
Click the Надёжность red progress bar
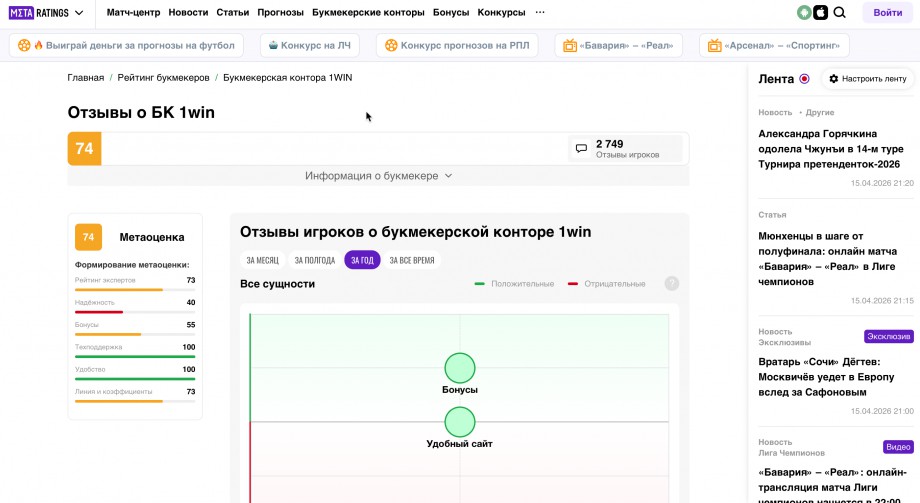[135, 312]
